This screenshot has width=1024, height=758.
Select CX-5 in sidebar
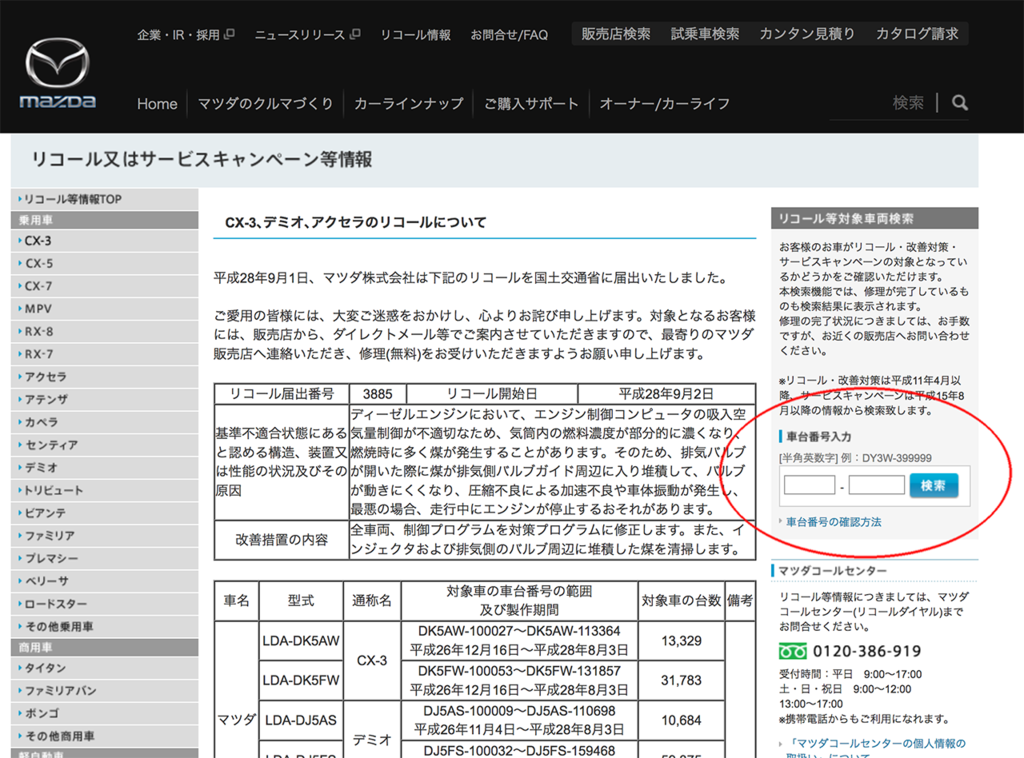104,264
